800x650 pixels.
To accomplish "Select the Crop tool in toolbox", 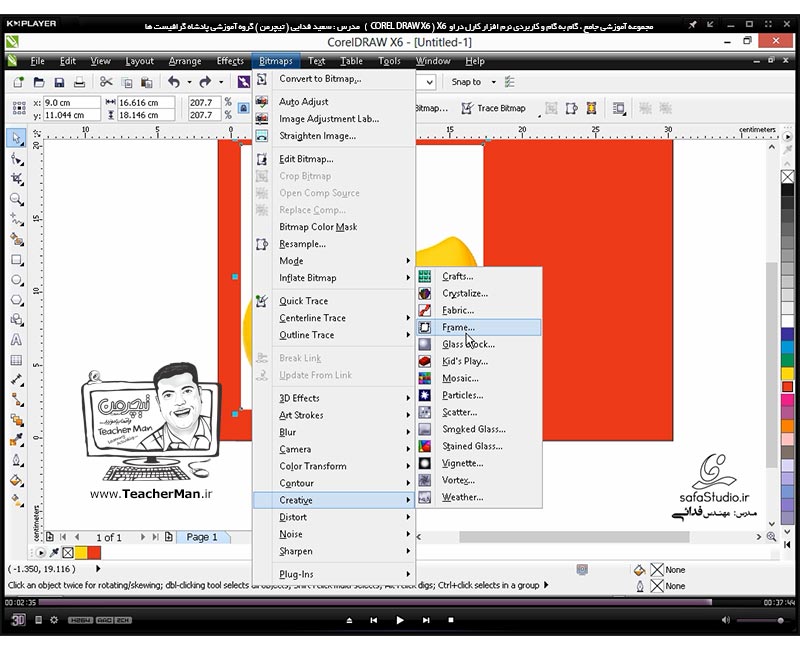I will tap(17, 179).
